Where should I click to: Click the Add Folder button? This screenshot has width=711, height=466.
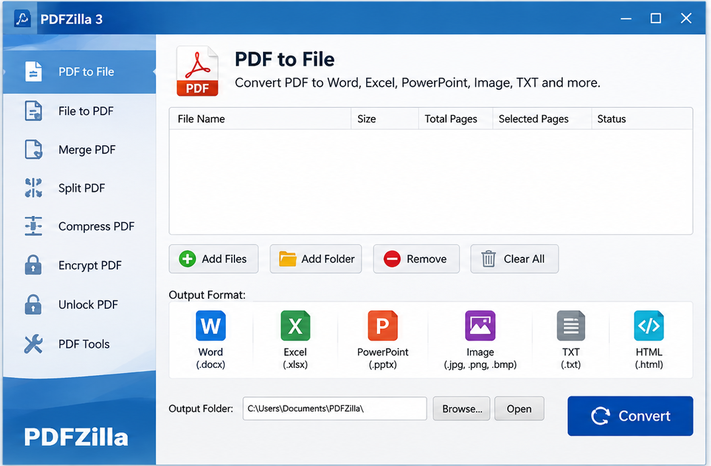pos(316,259)
